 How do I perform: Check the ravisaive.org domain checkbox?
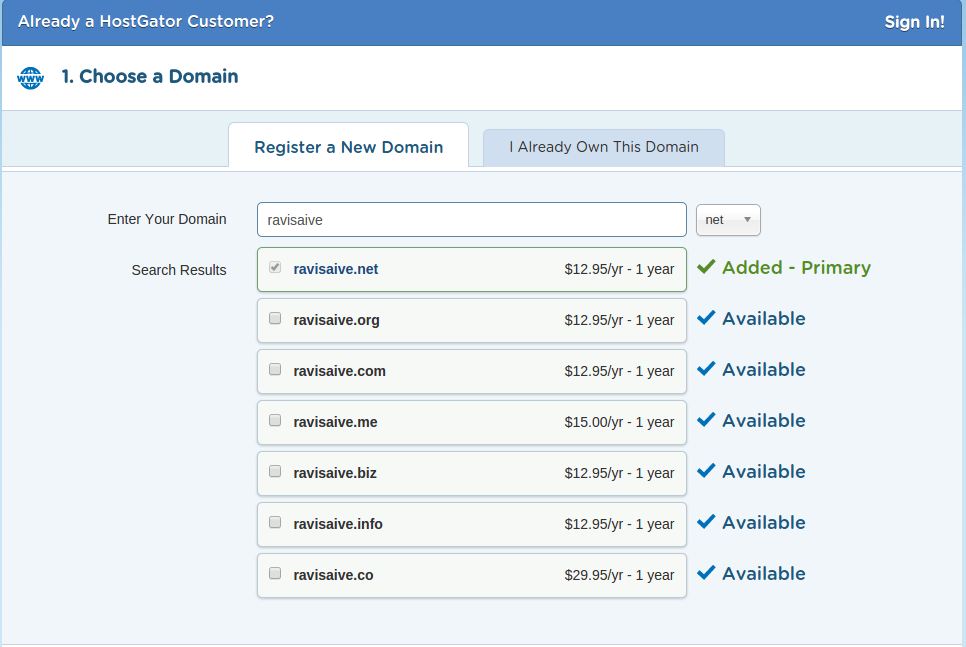275,319
